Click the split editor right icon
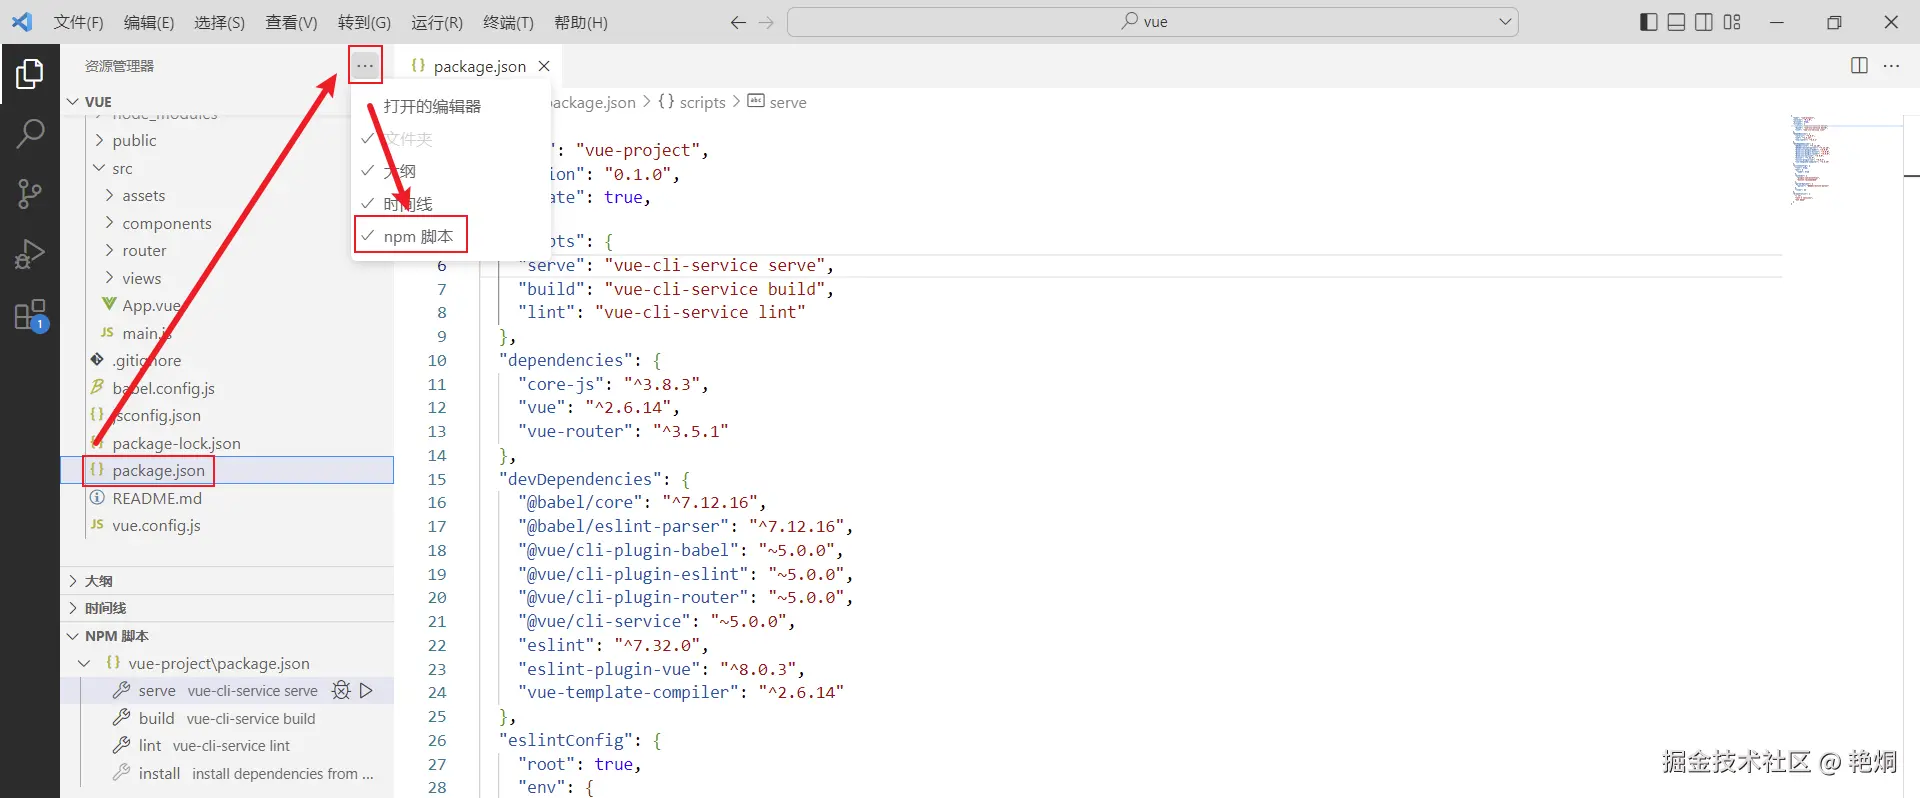Screen dimensions: 1920x798 [x=1859, y=66]
